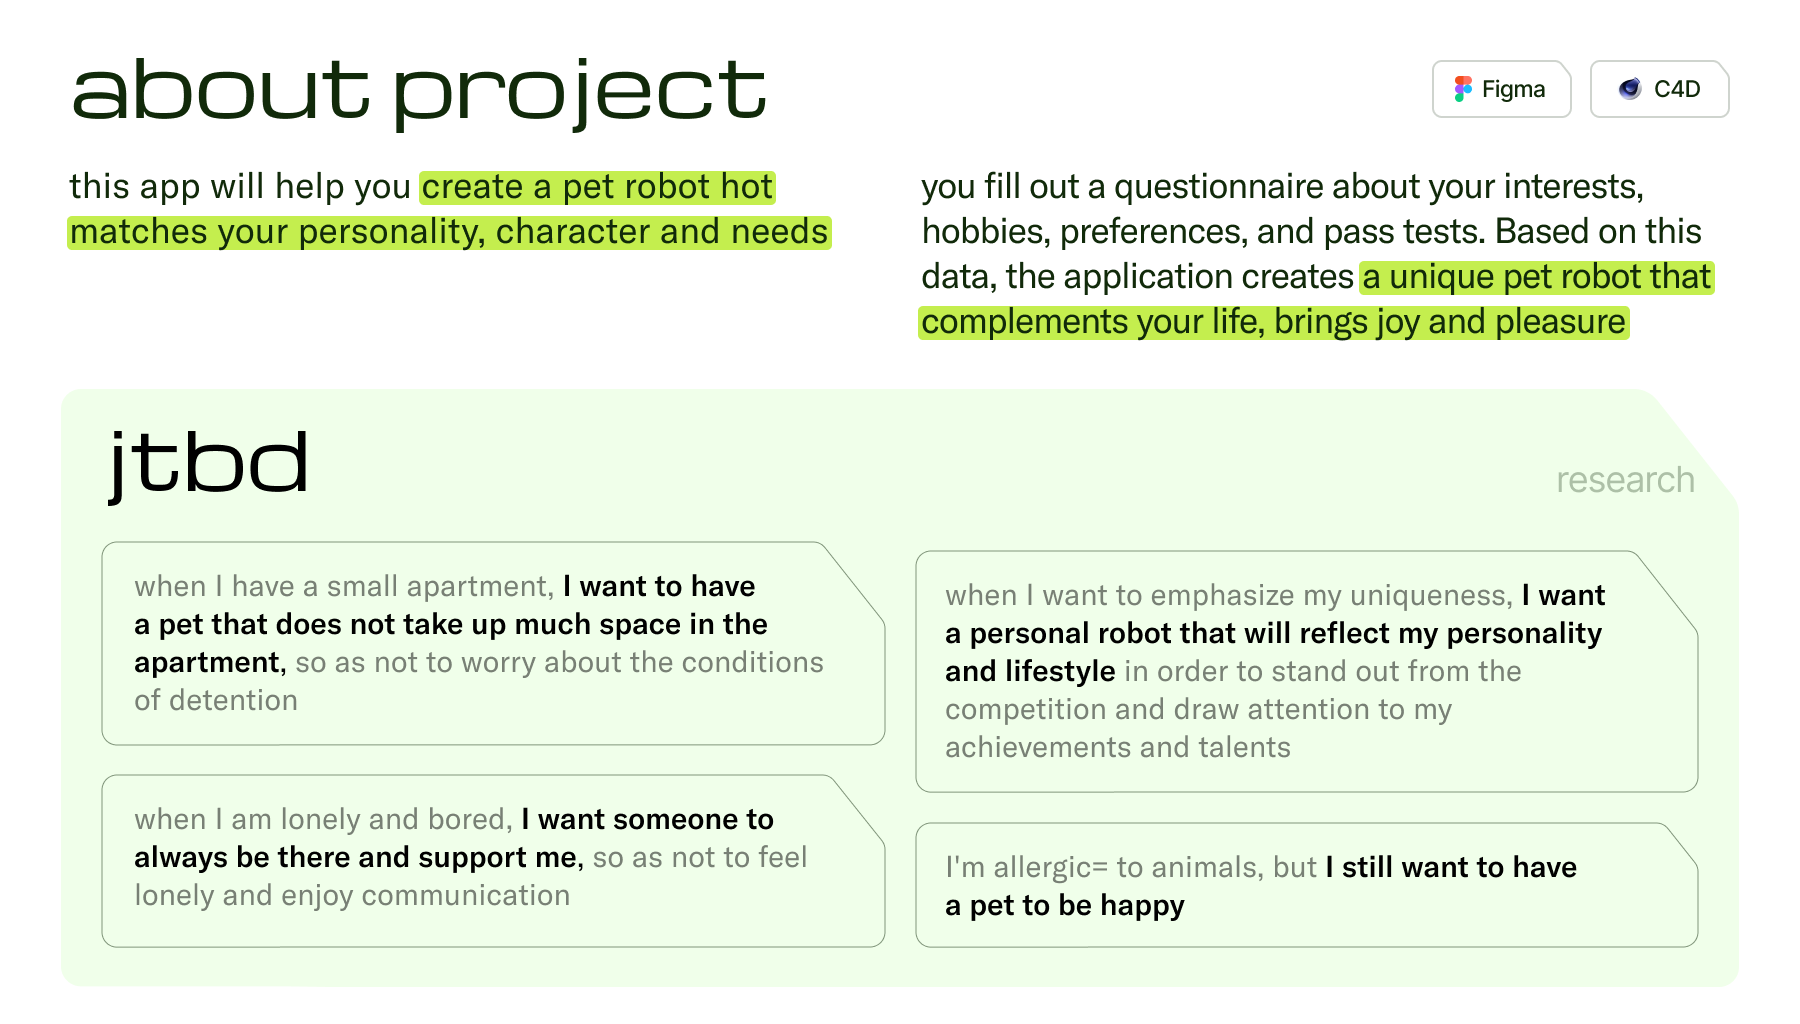This screenshot has width=1800, height=1024.
Task: Click the Figma logo icon
Action: pyautogui.click(x=1463, y=89)
